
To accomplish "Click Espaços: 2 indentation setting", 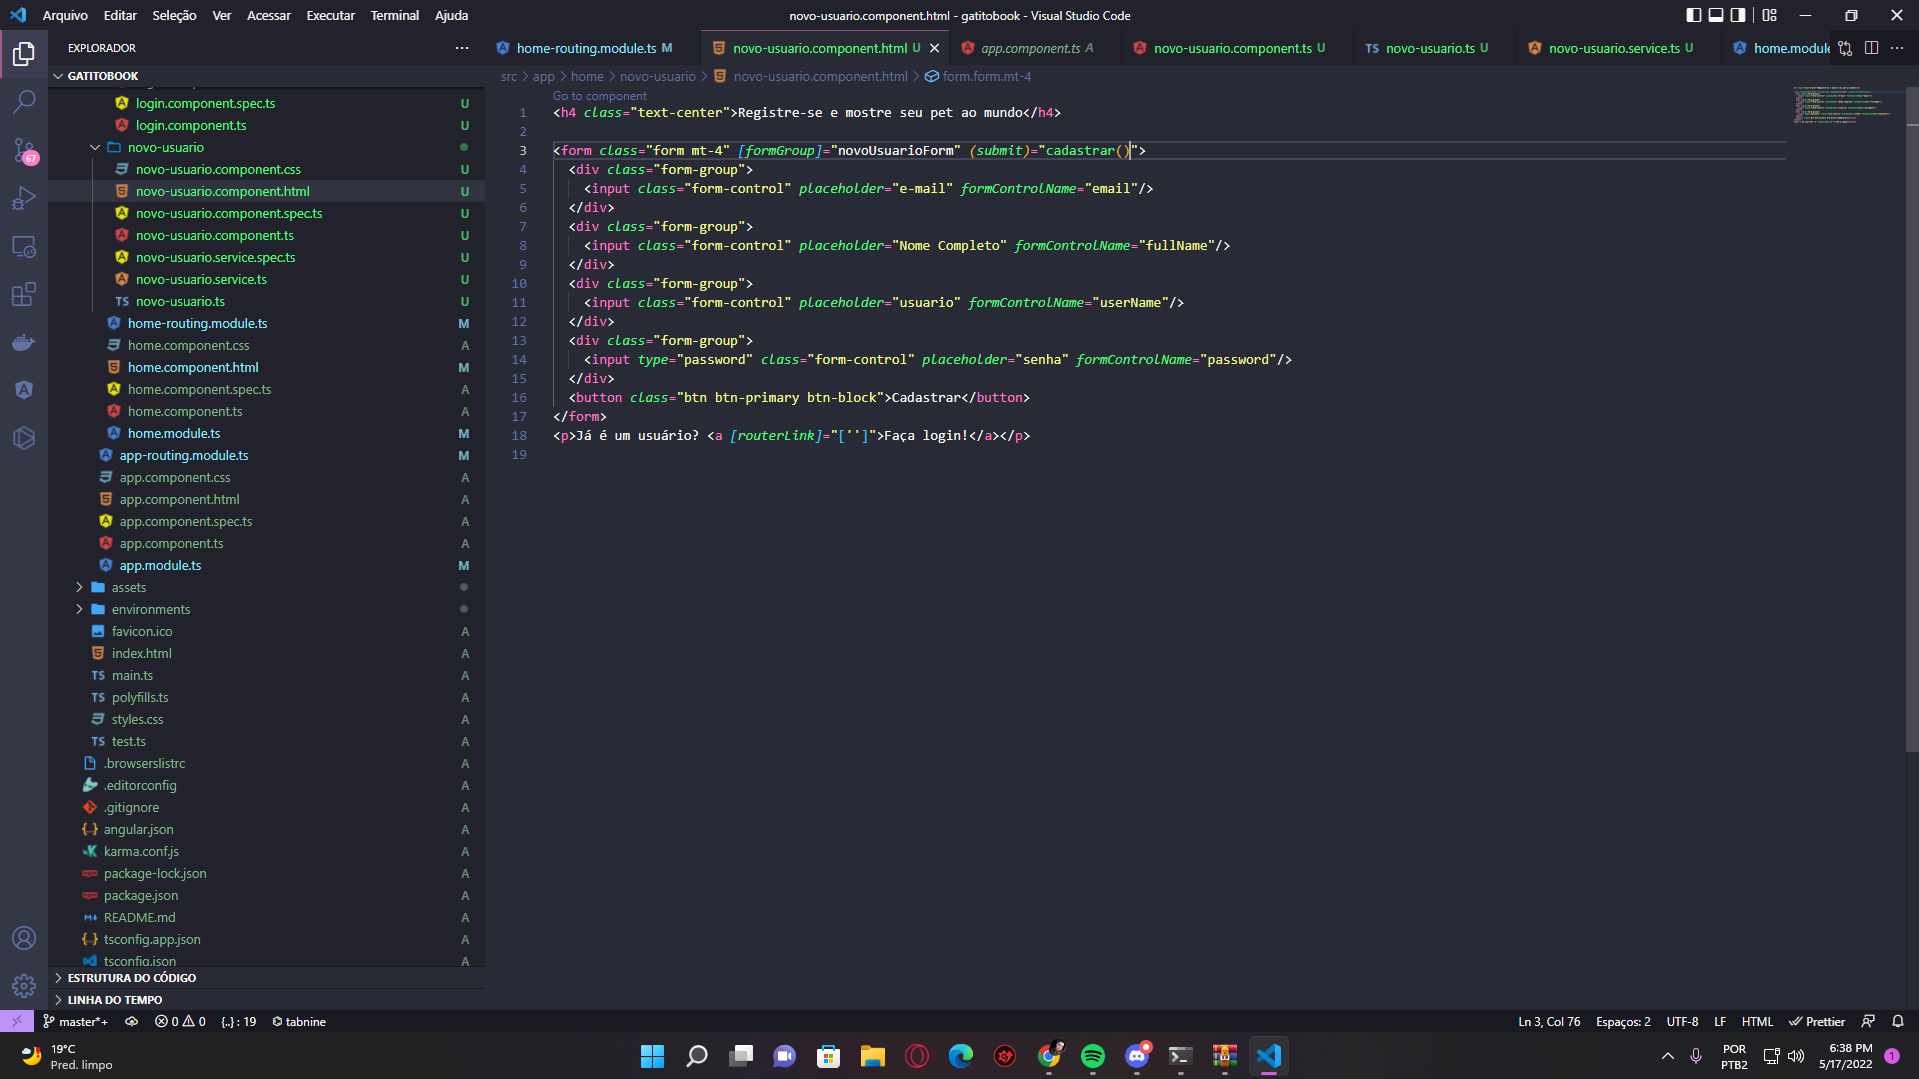I will point(1623,1021).
